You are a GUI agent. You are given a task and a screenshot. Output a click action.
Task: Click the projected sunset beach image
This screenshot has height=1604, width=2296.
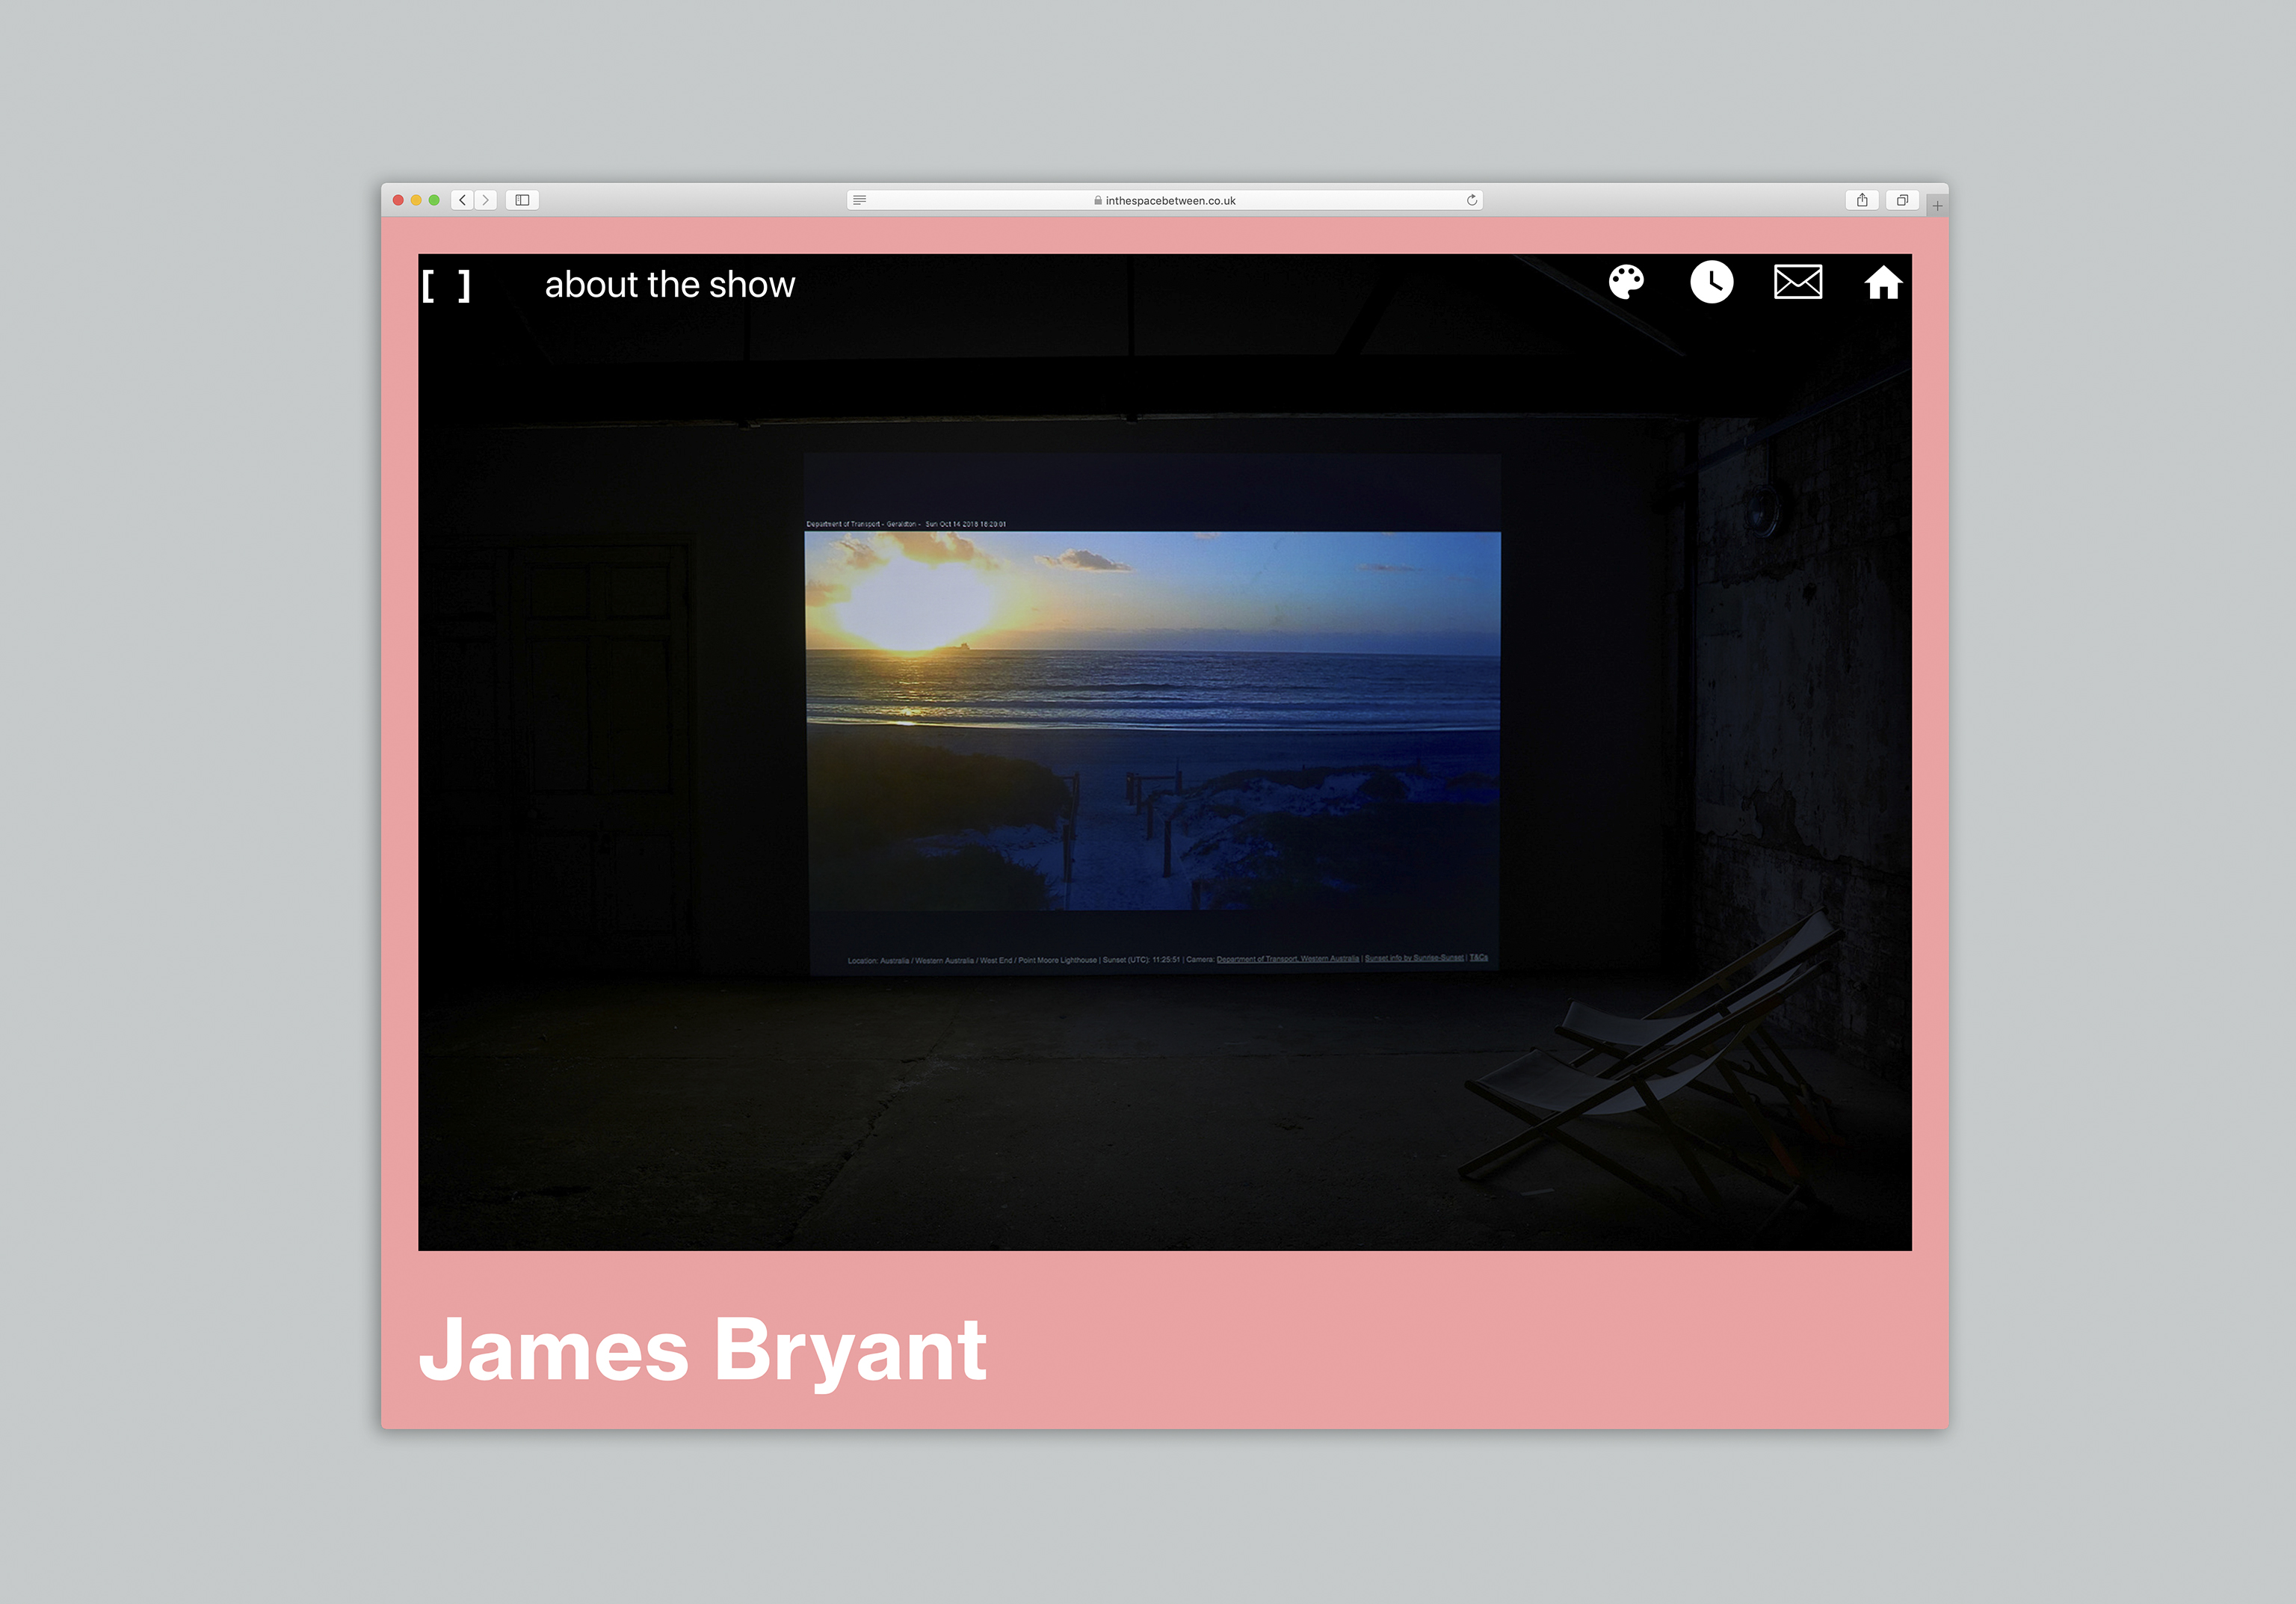pos(1152,720)
